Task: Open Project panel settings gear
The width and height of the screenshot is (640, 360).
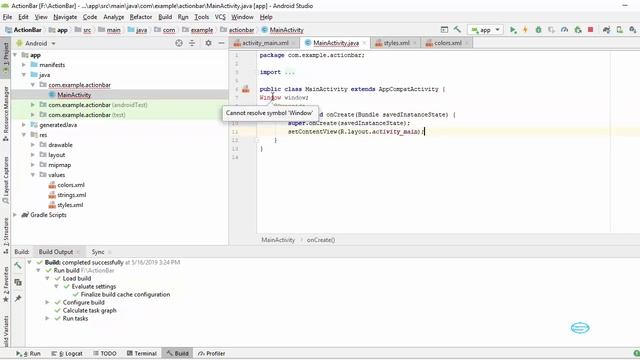Action: click(208, 43)
